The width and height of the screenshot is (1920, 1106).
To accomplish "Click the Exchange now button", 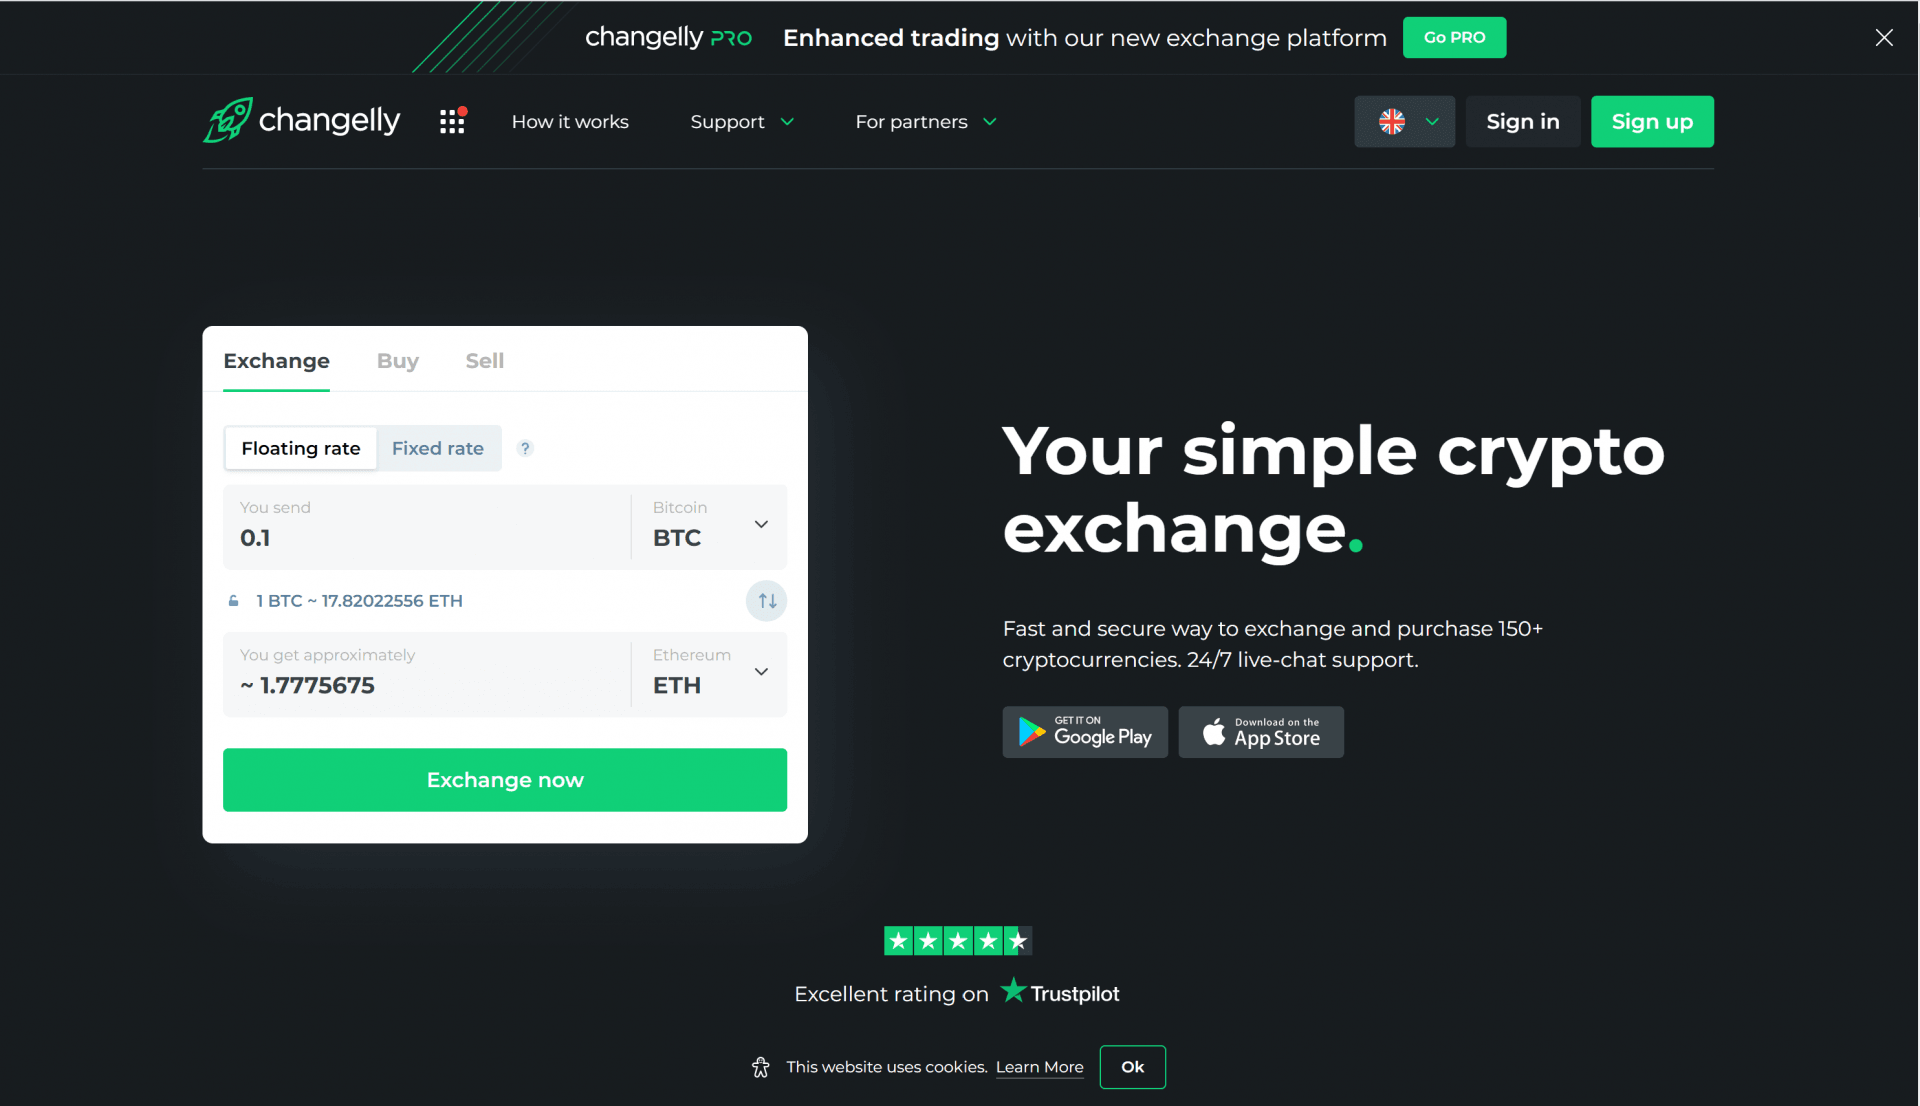I will (505, 779).
